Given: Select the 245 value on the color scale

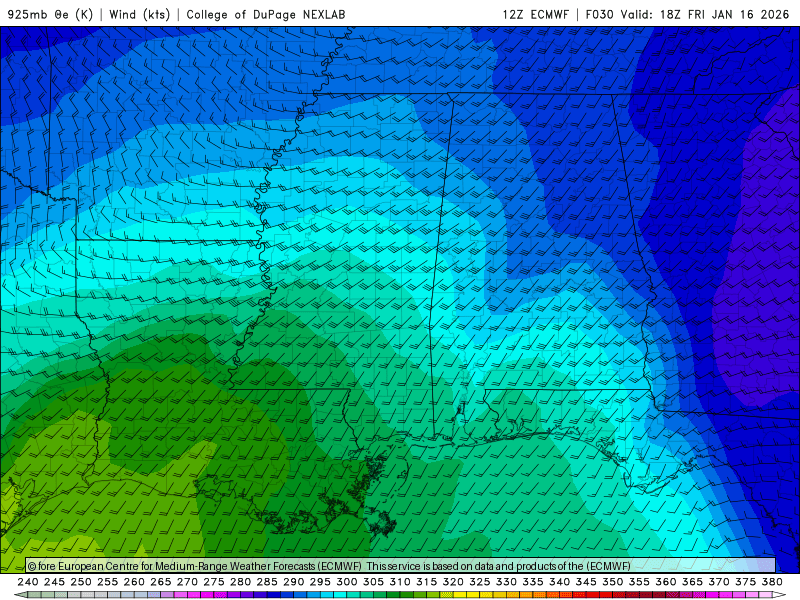Looking at the screenshot, I should [55, 582].
